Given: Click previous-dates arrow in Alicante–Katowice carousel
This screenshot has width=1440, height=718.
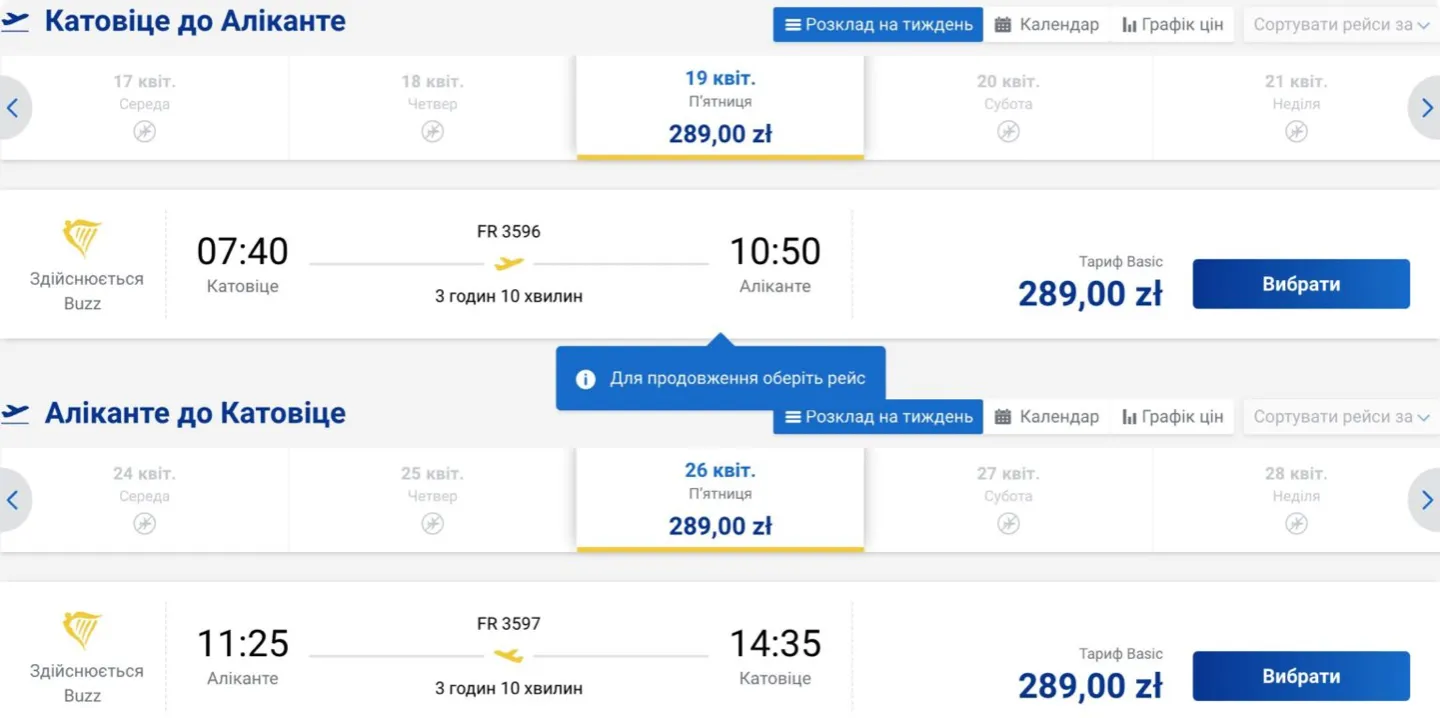Looking at the screenshot, I should pos(13,500).
